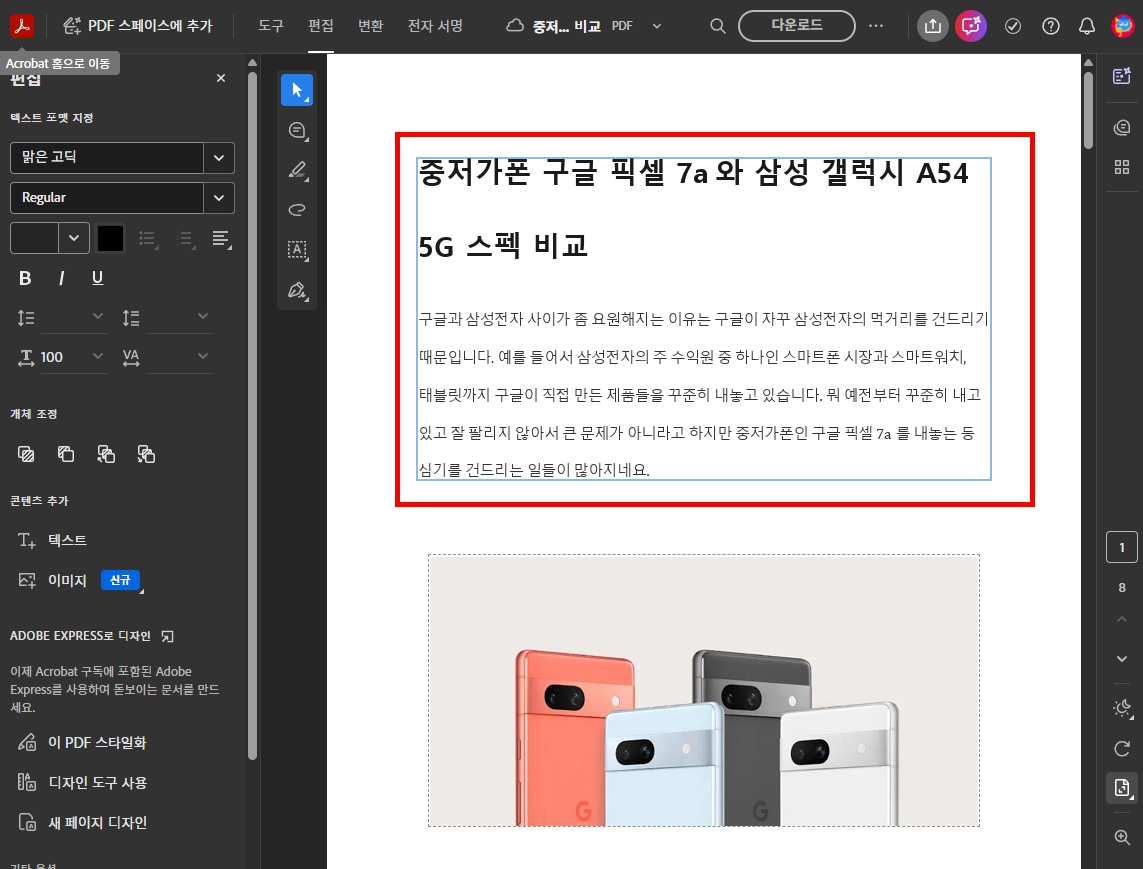Open the search magnifier icon
This screenshot has height=869, width=1143.
point(717,26)
